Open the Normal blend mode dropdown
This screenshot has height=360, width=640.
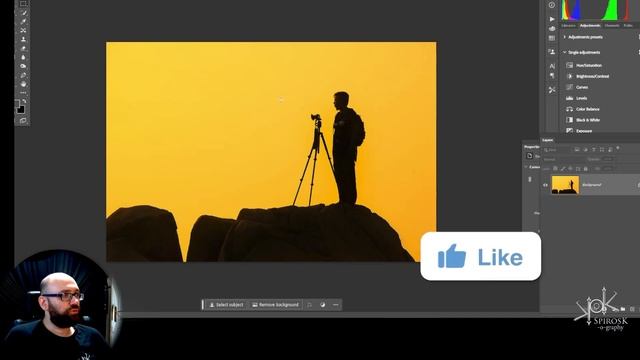coord(563,159)
